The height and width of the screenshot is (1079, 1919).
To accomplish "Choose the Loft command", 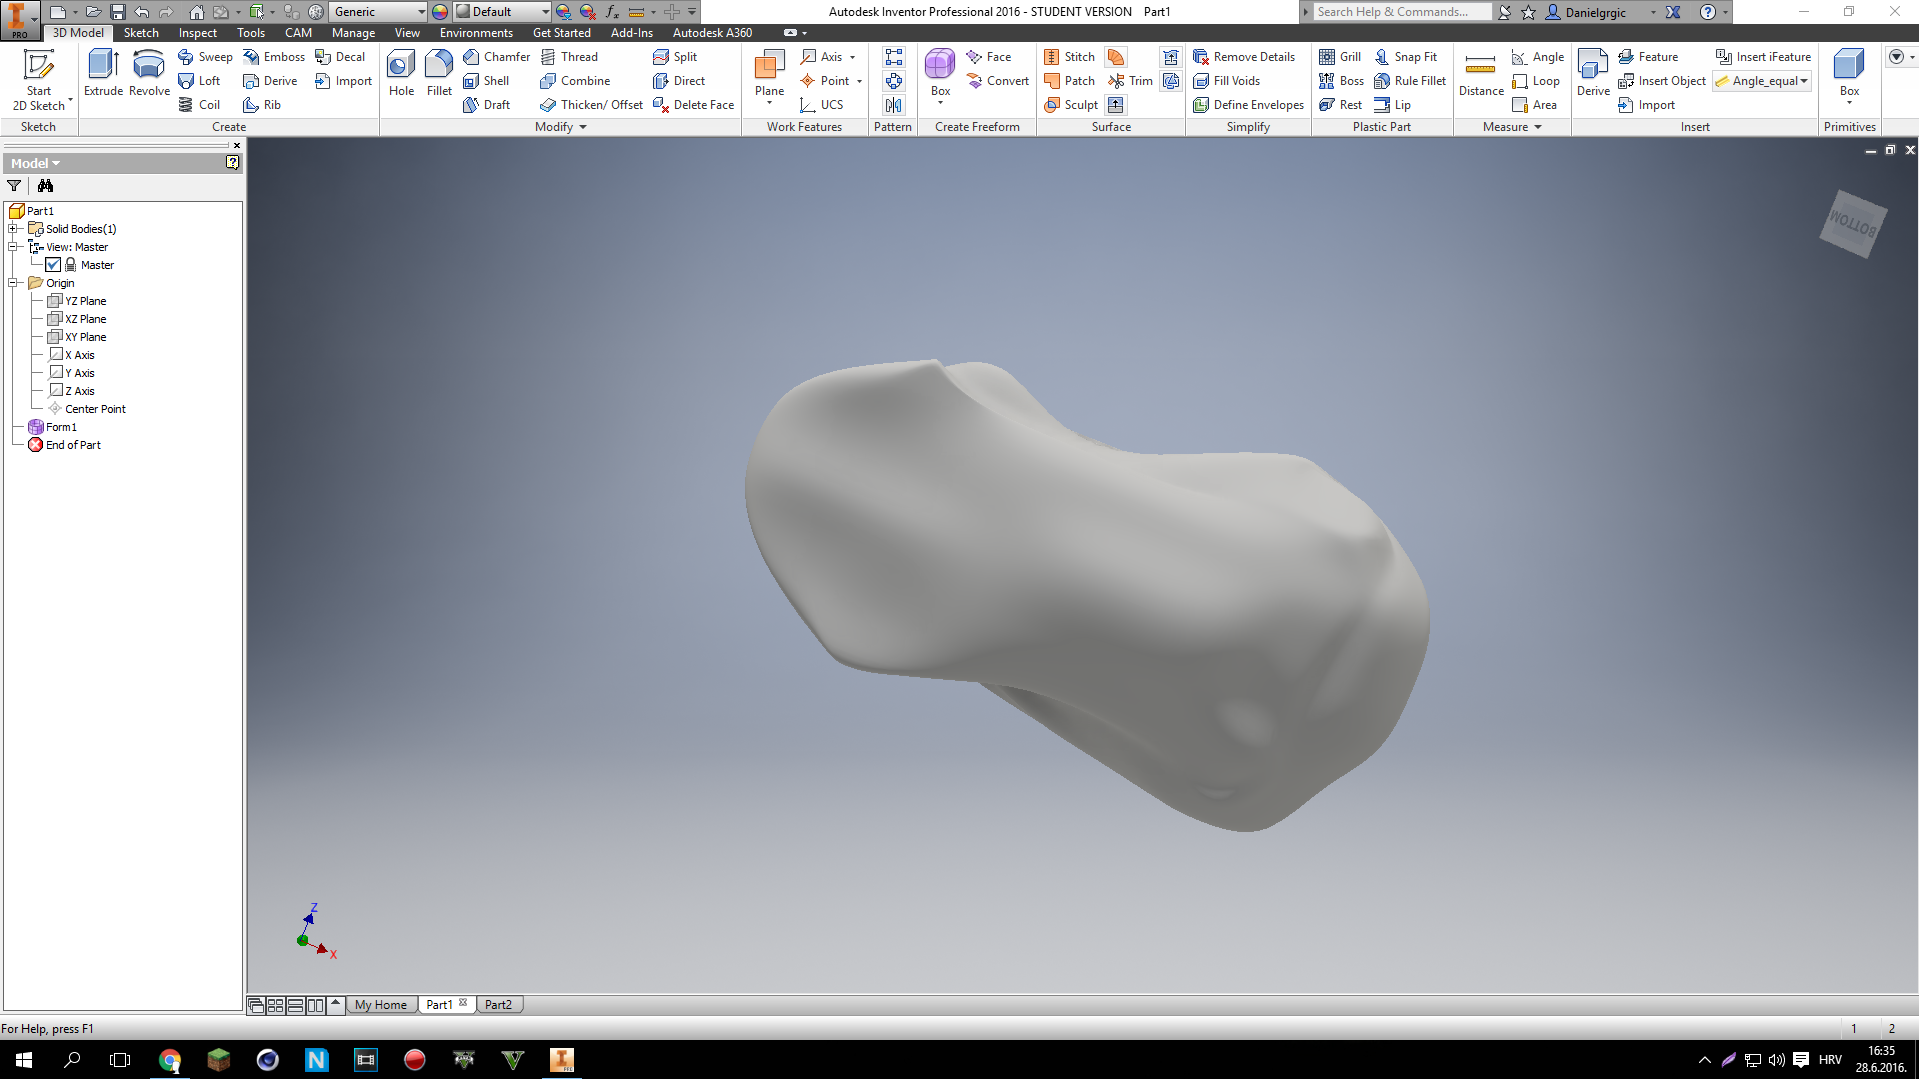I will pyautogui.click(x=199, y=81).
